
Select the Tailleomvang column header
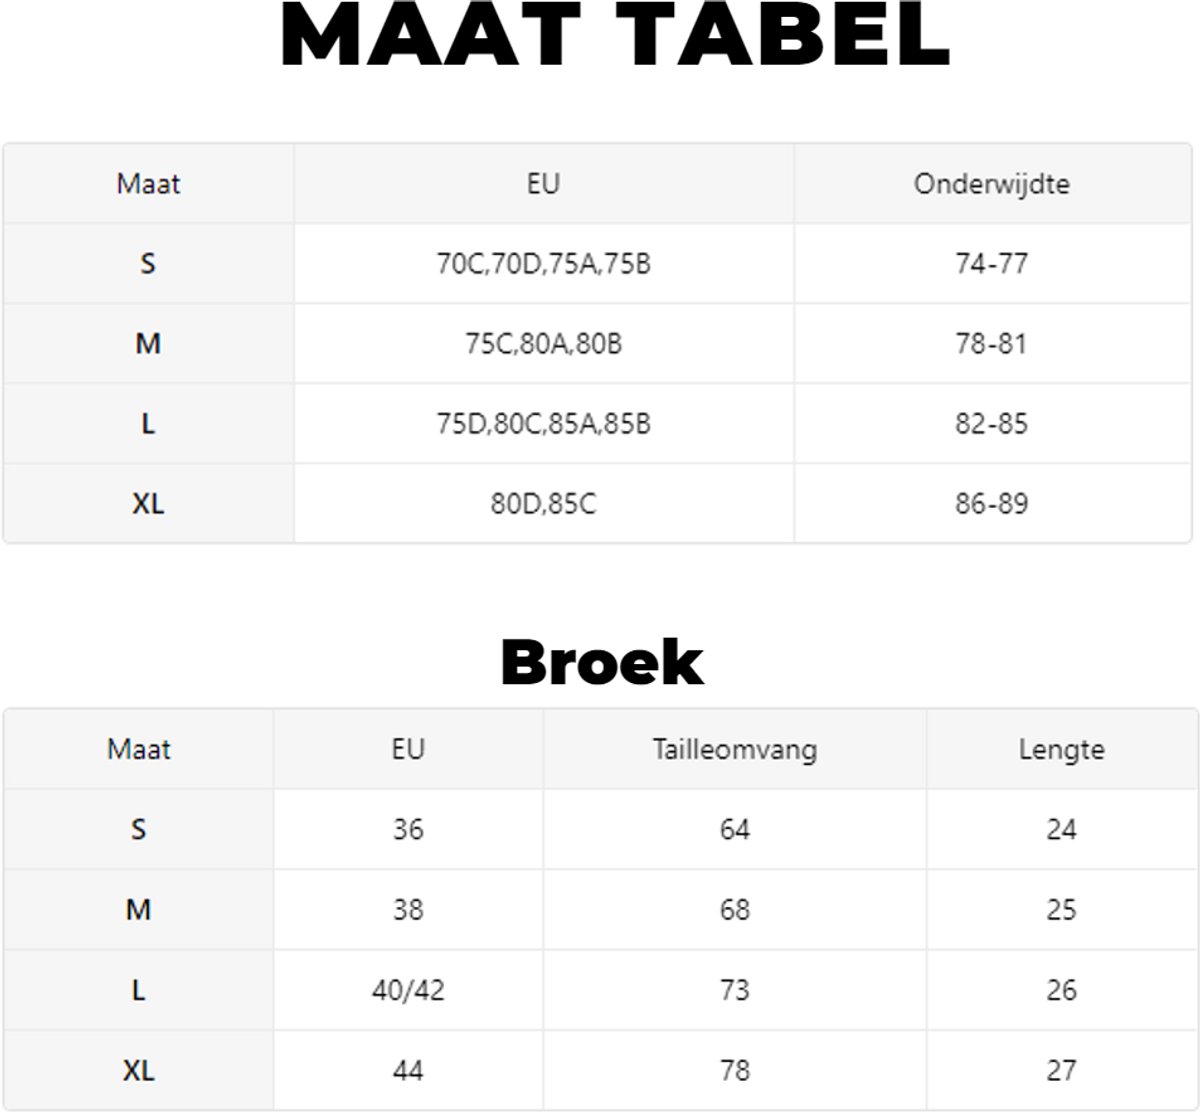(734, 750)
